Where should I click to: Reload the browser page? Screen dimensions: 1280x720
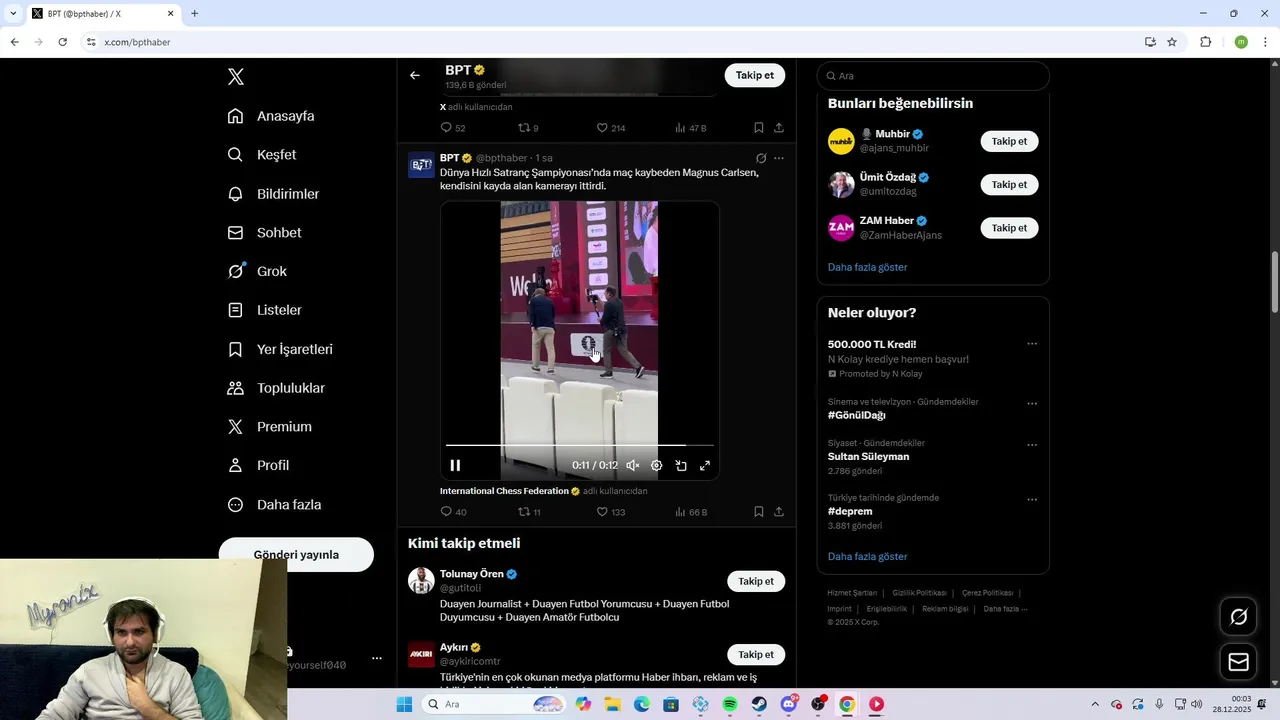pos(62,42)
